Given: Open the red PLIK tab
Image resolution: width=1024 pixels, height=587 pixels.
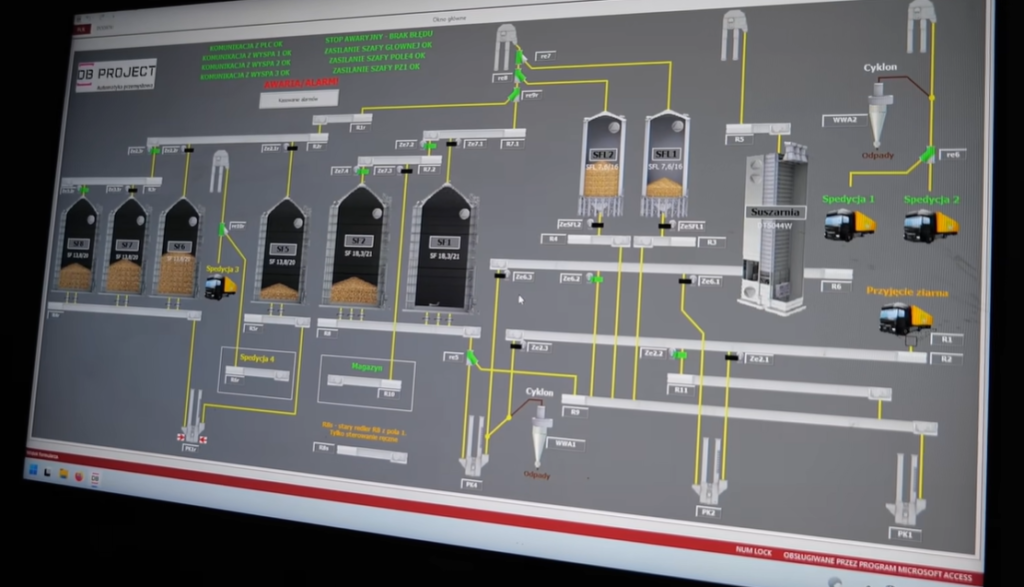Looking at the screenshot, I should point(81,29).
